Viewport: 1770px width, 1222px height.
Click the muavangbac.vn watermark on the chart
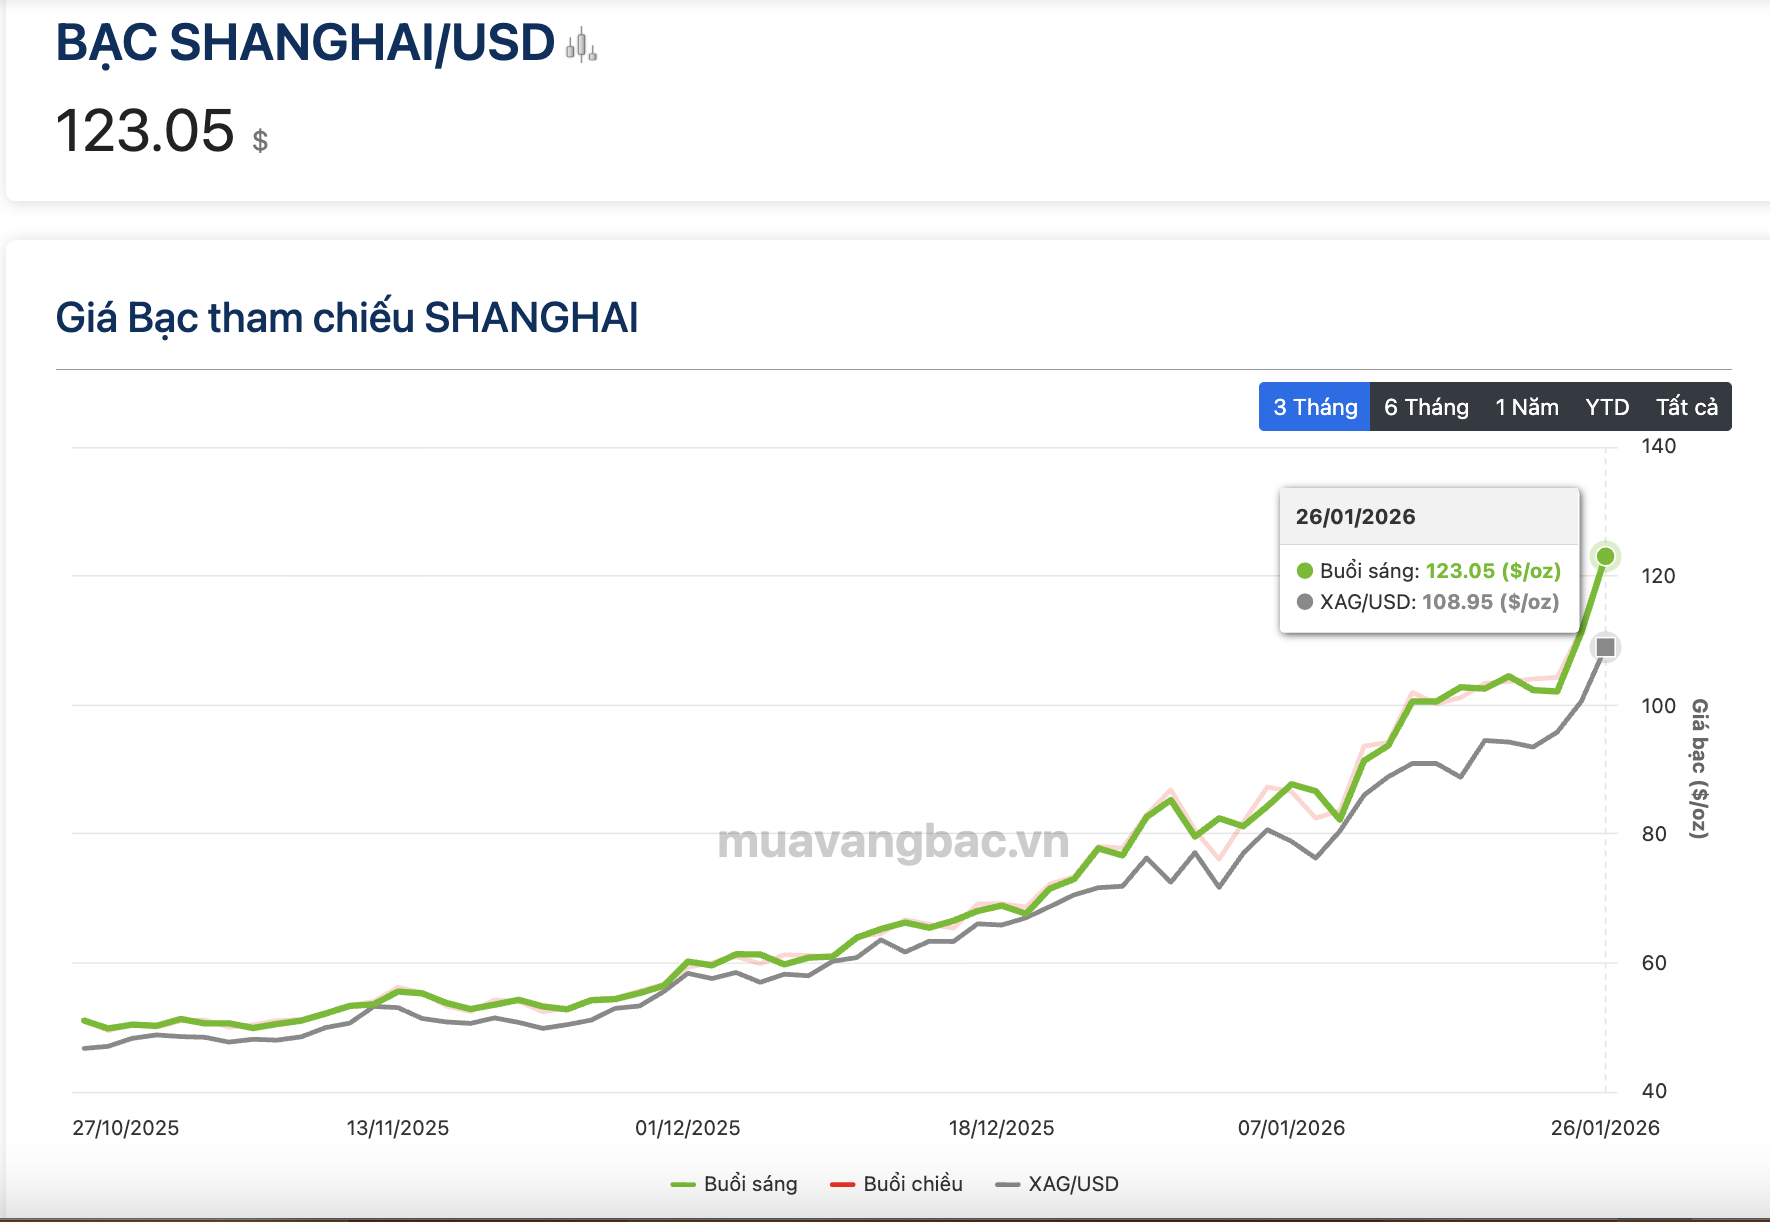(893, 841)
